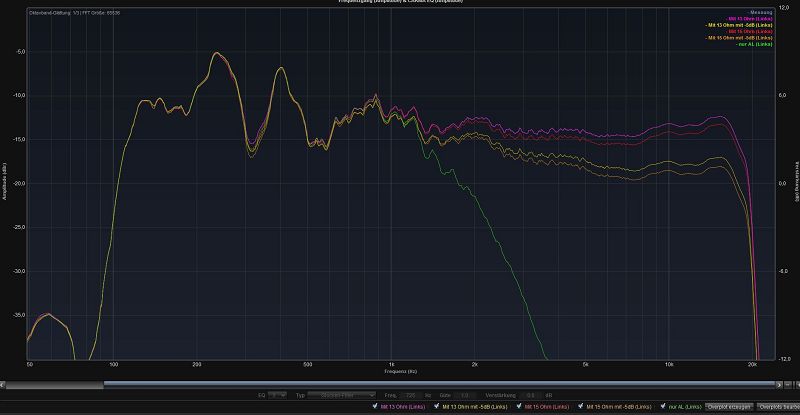The width and height of the screenshot is (800, 415).
Task: Click the 'Messung' legend entry
Action: point(760,12)
